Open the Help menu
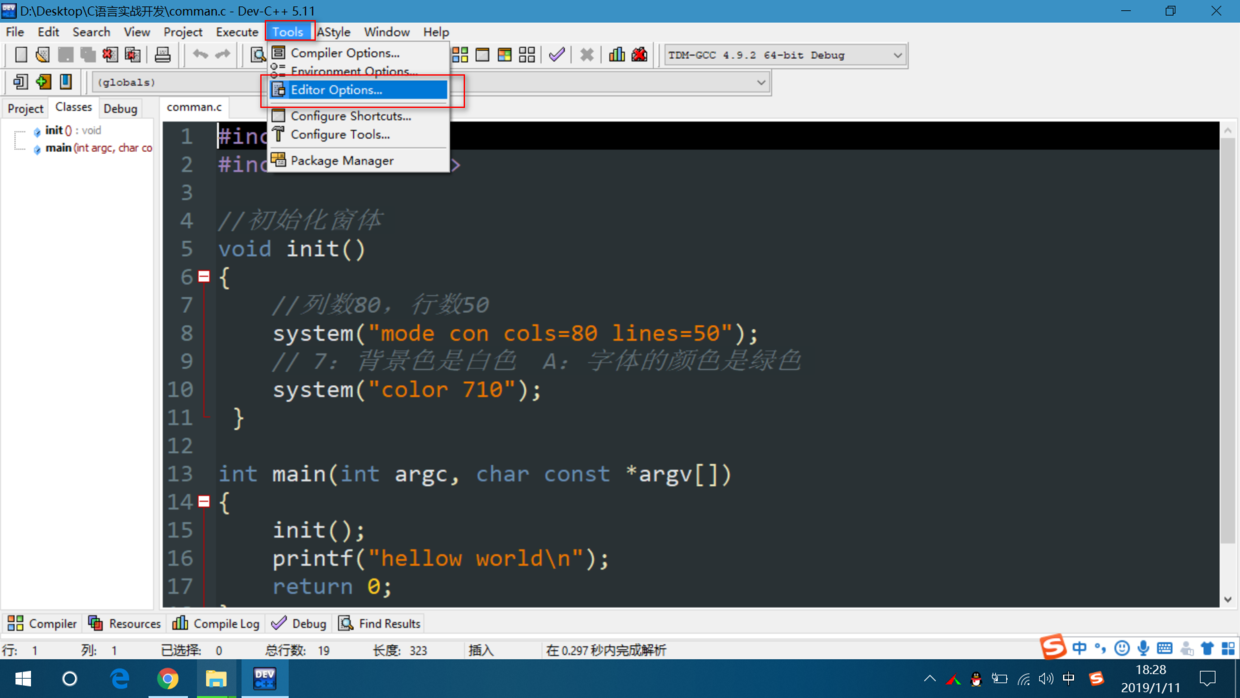The height and width of the screenshot is (698, 1240). pos(436,32)
